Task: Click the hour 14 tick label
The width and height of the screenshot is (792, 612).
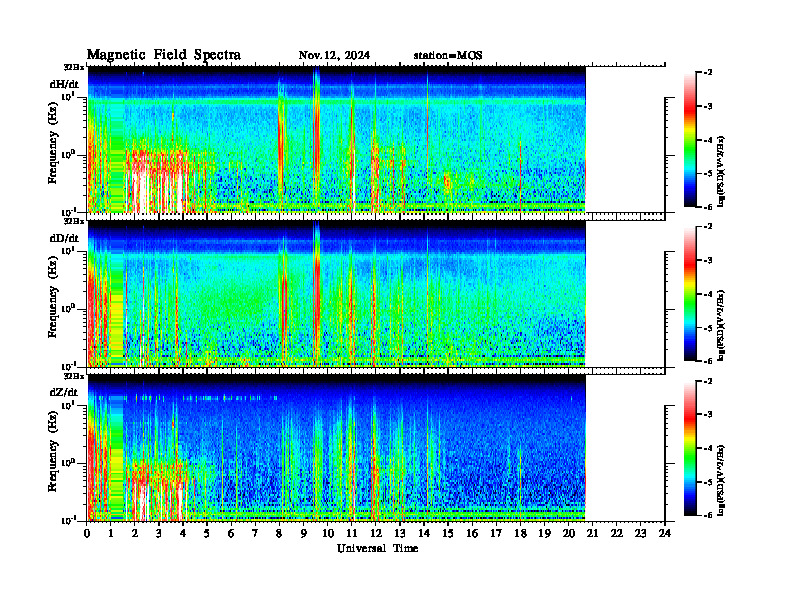Action: coord(424,533)
